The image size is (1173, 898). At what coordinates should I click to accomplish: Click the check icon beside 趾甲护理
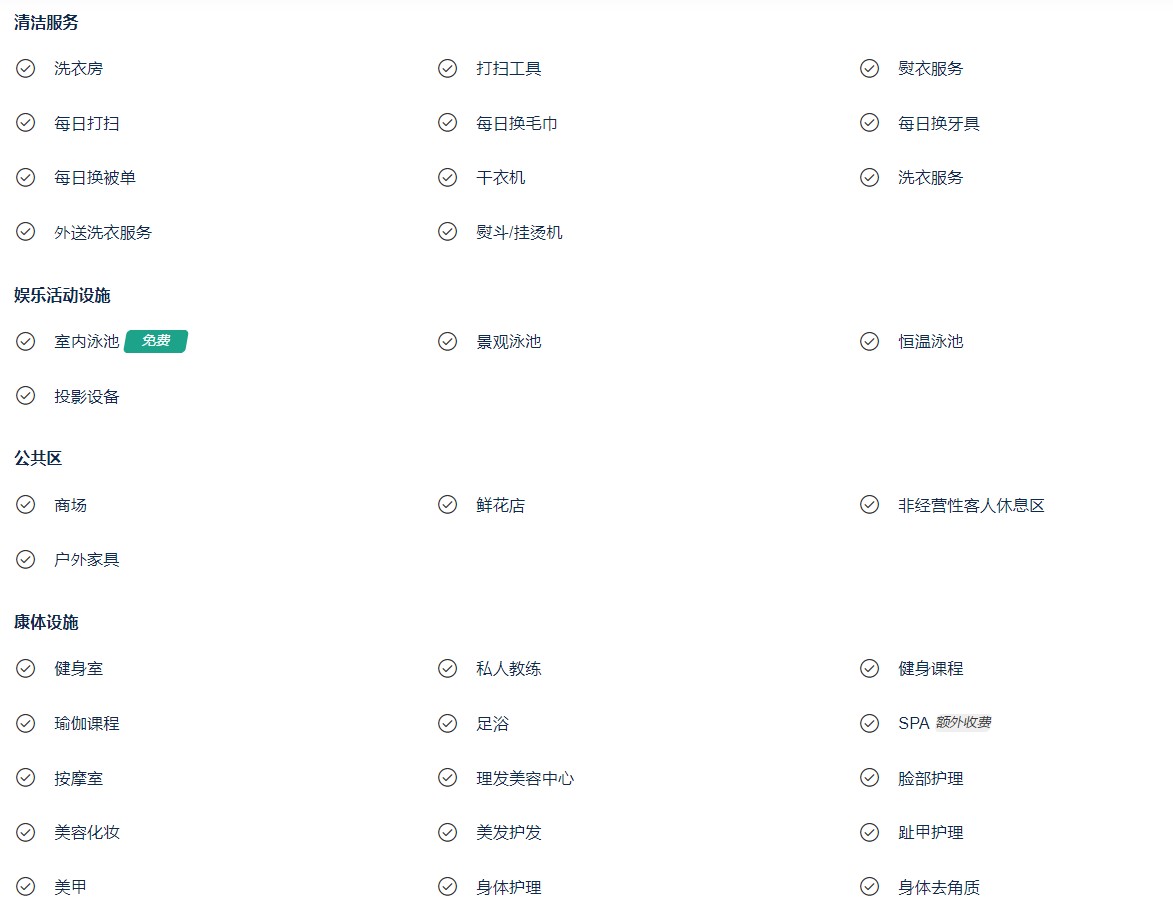tap(869, 832)
